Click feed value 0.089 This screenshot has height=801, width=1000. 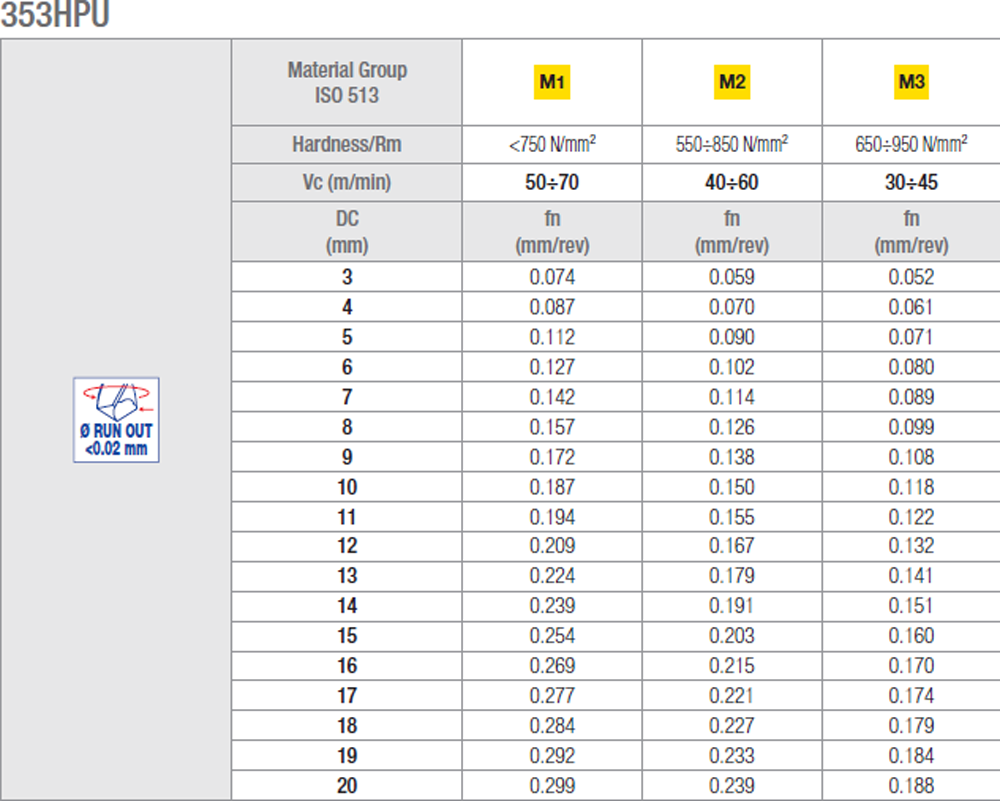point(911,397)
